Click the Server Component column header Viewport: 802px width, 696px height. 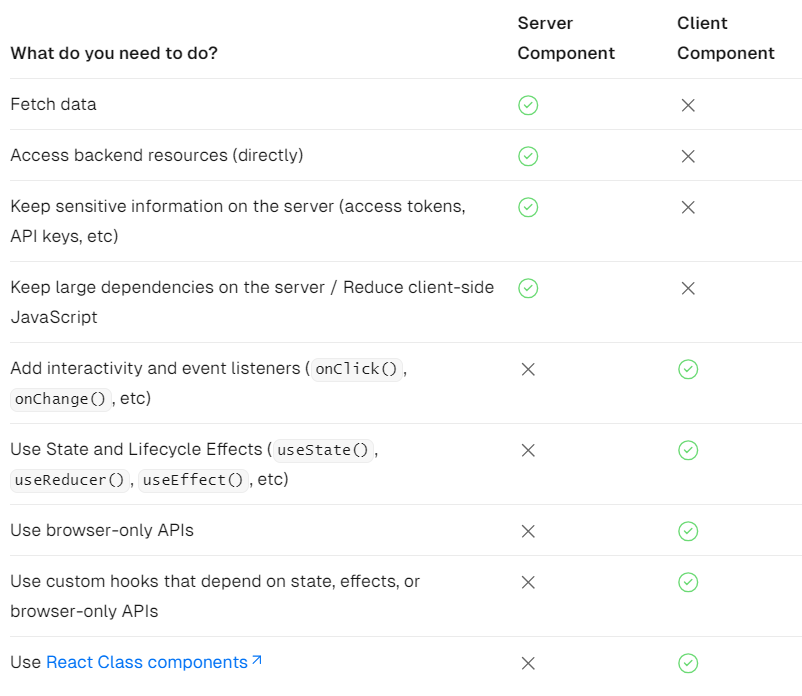[566, 38]
